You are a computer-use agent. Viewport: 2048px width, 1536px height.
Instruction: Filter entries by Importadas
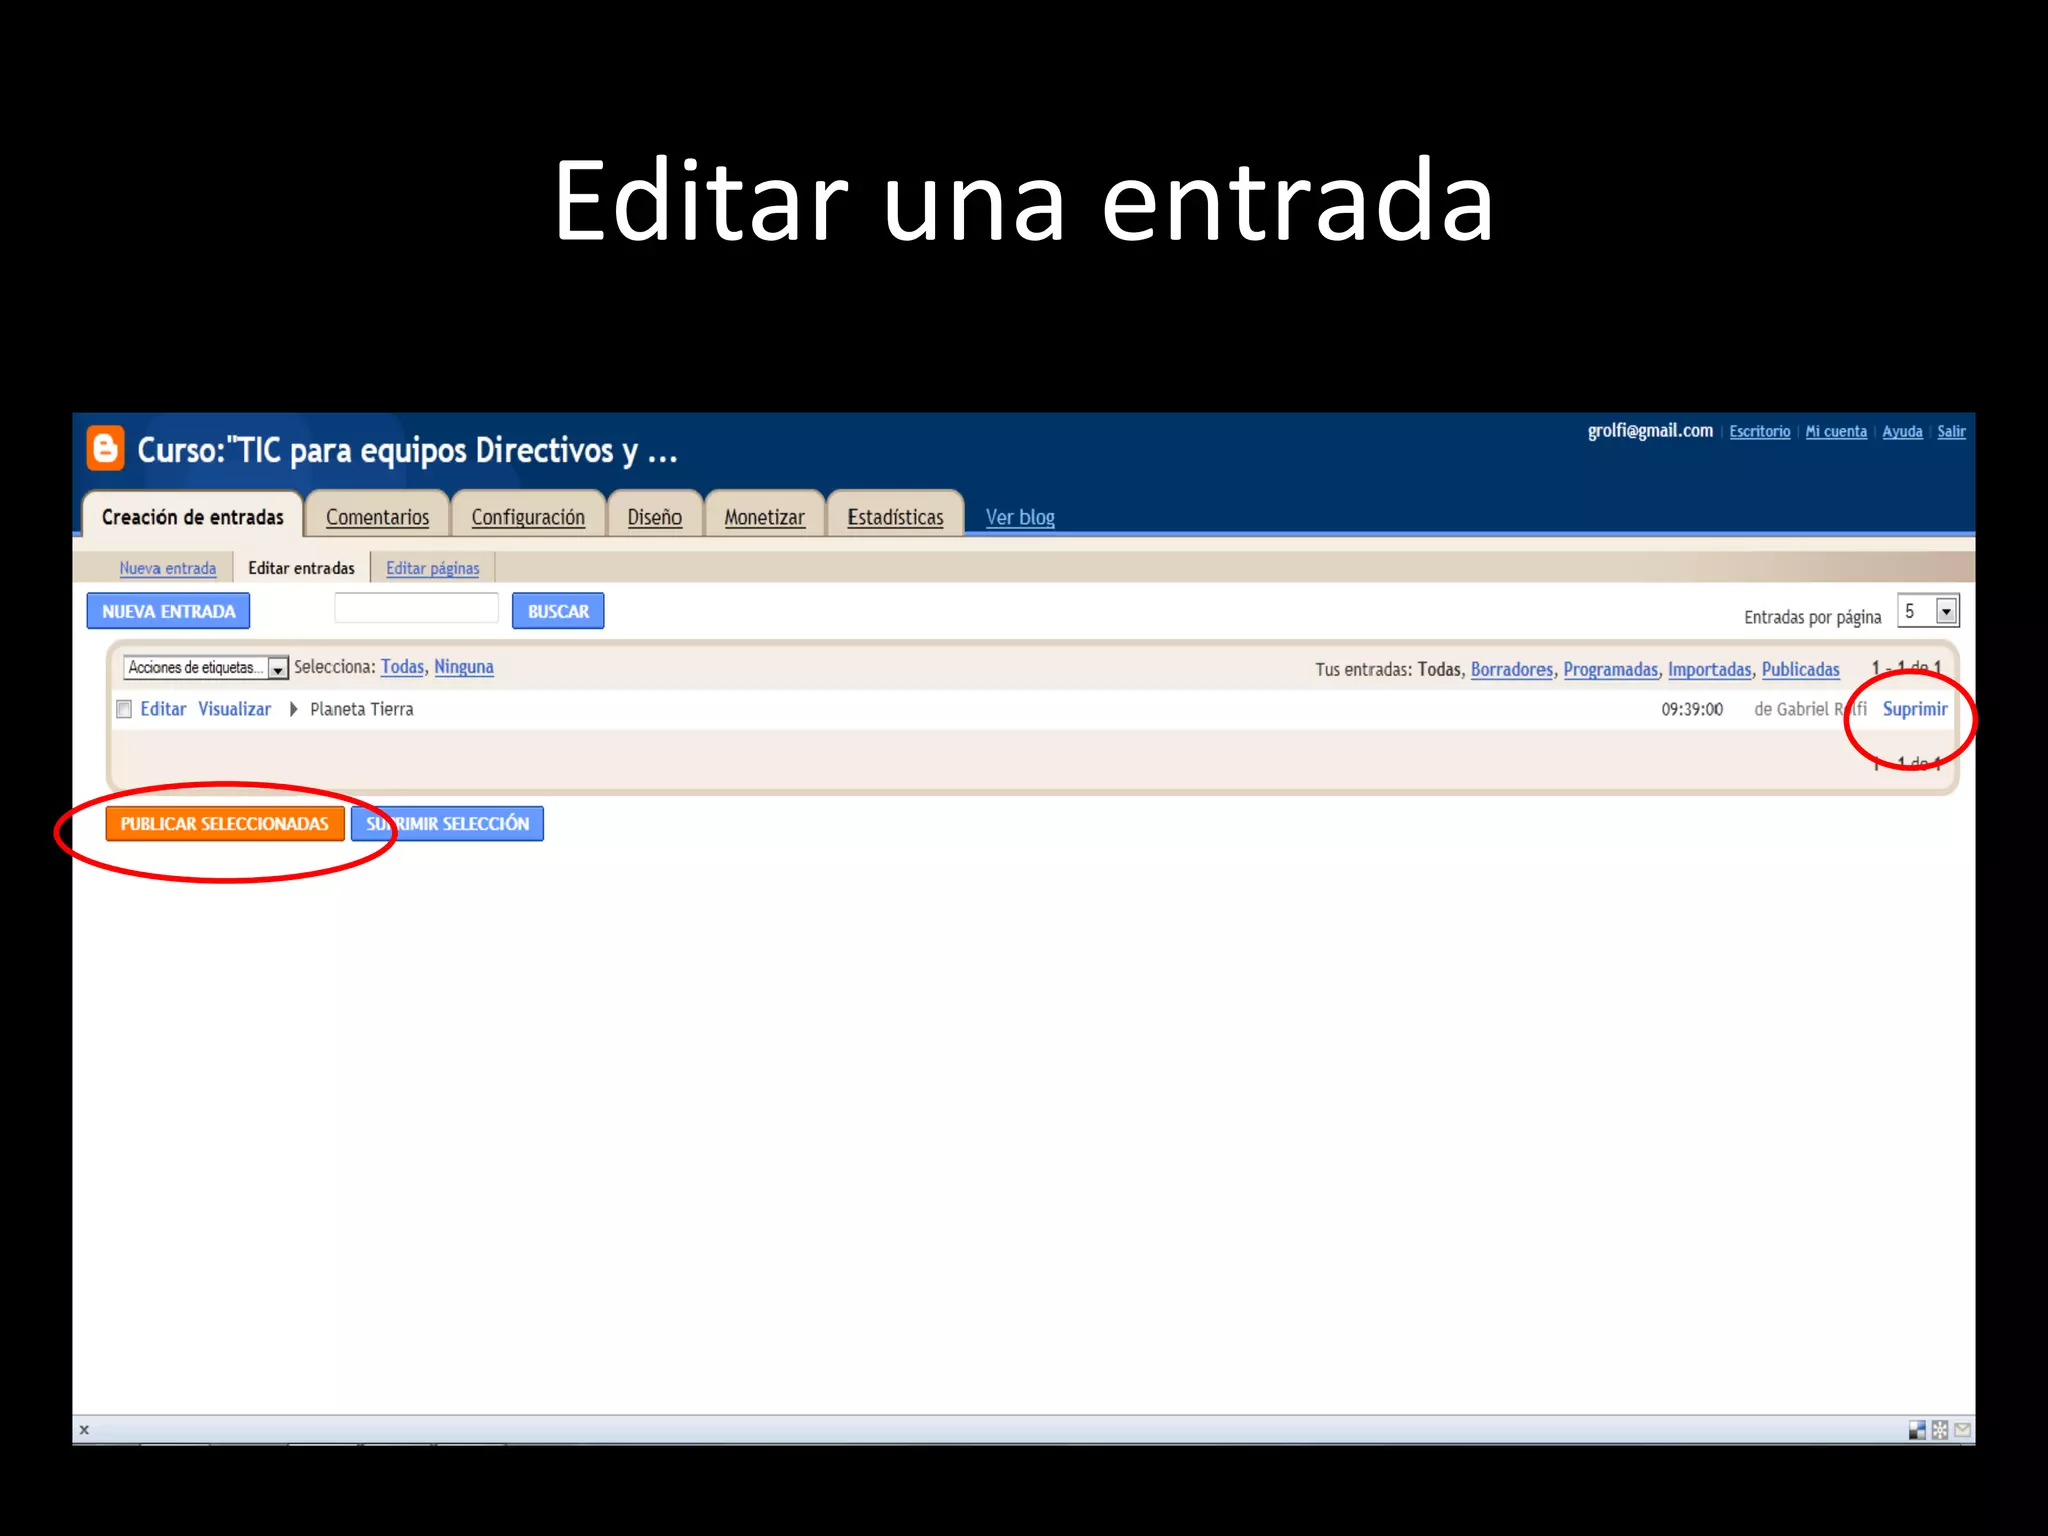coord(1710,669)
